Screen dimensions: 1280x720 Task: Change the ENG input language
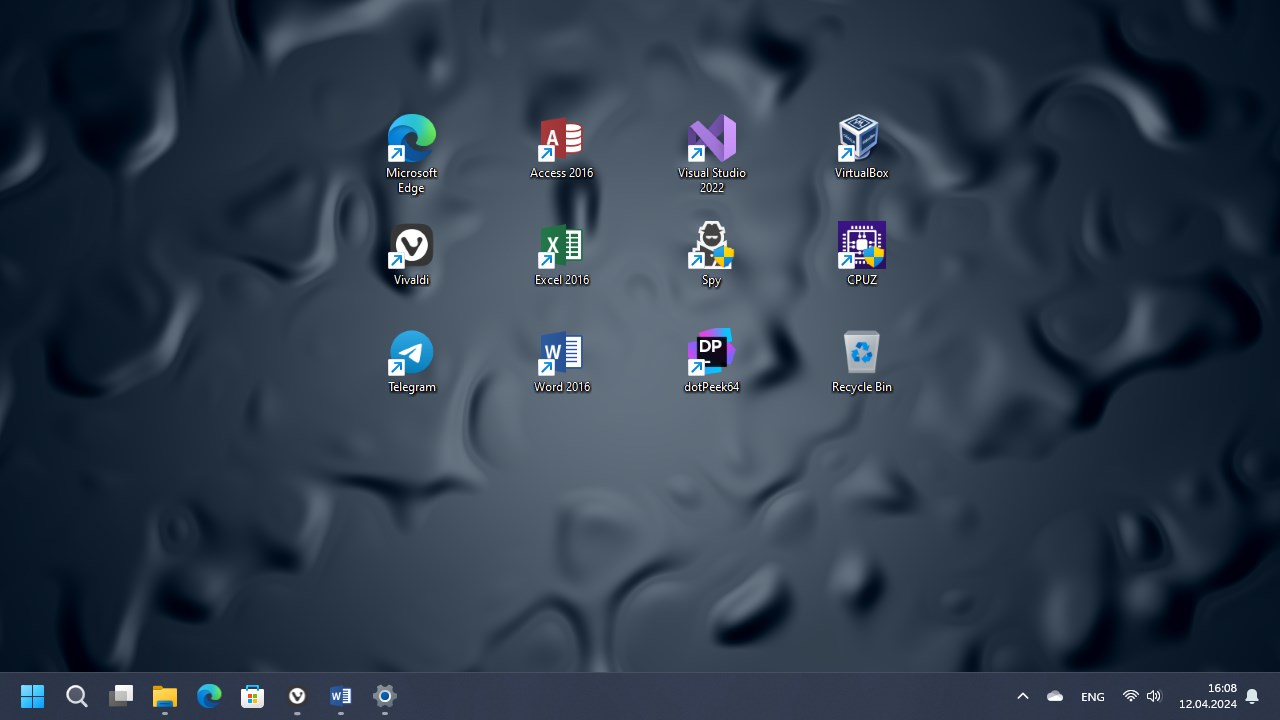click(x=1093, y=696)
